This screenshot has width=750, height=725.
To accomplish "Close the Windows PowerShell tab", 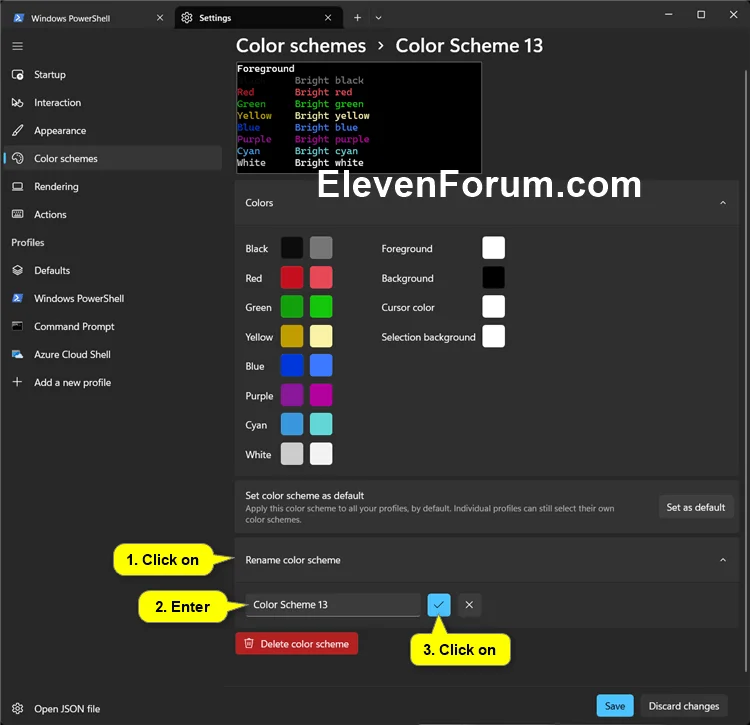I will (160, 18).
